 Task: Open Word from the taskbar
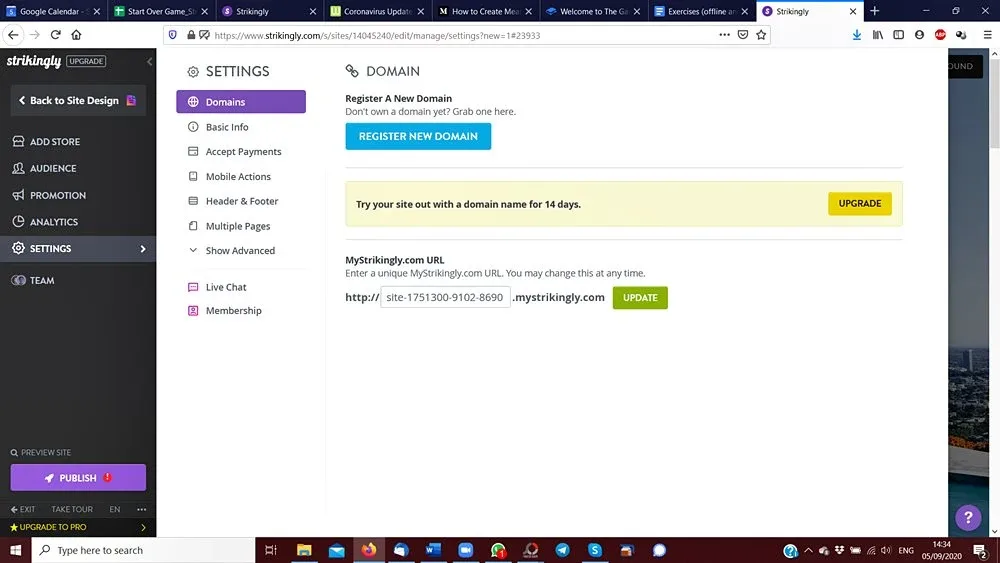click(433, 550)
